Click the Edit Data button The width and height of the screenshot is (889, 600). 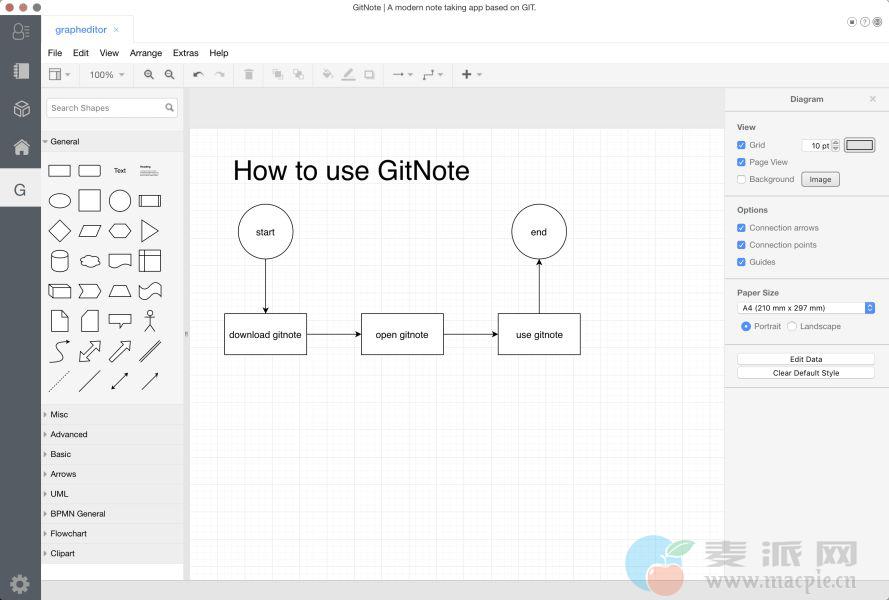click(x=805, y=359)
